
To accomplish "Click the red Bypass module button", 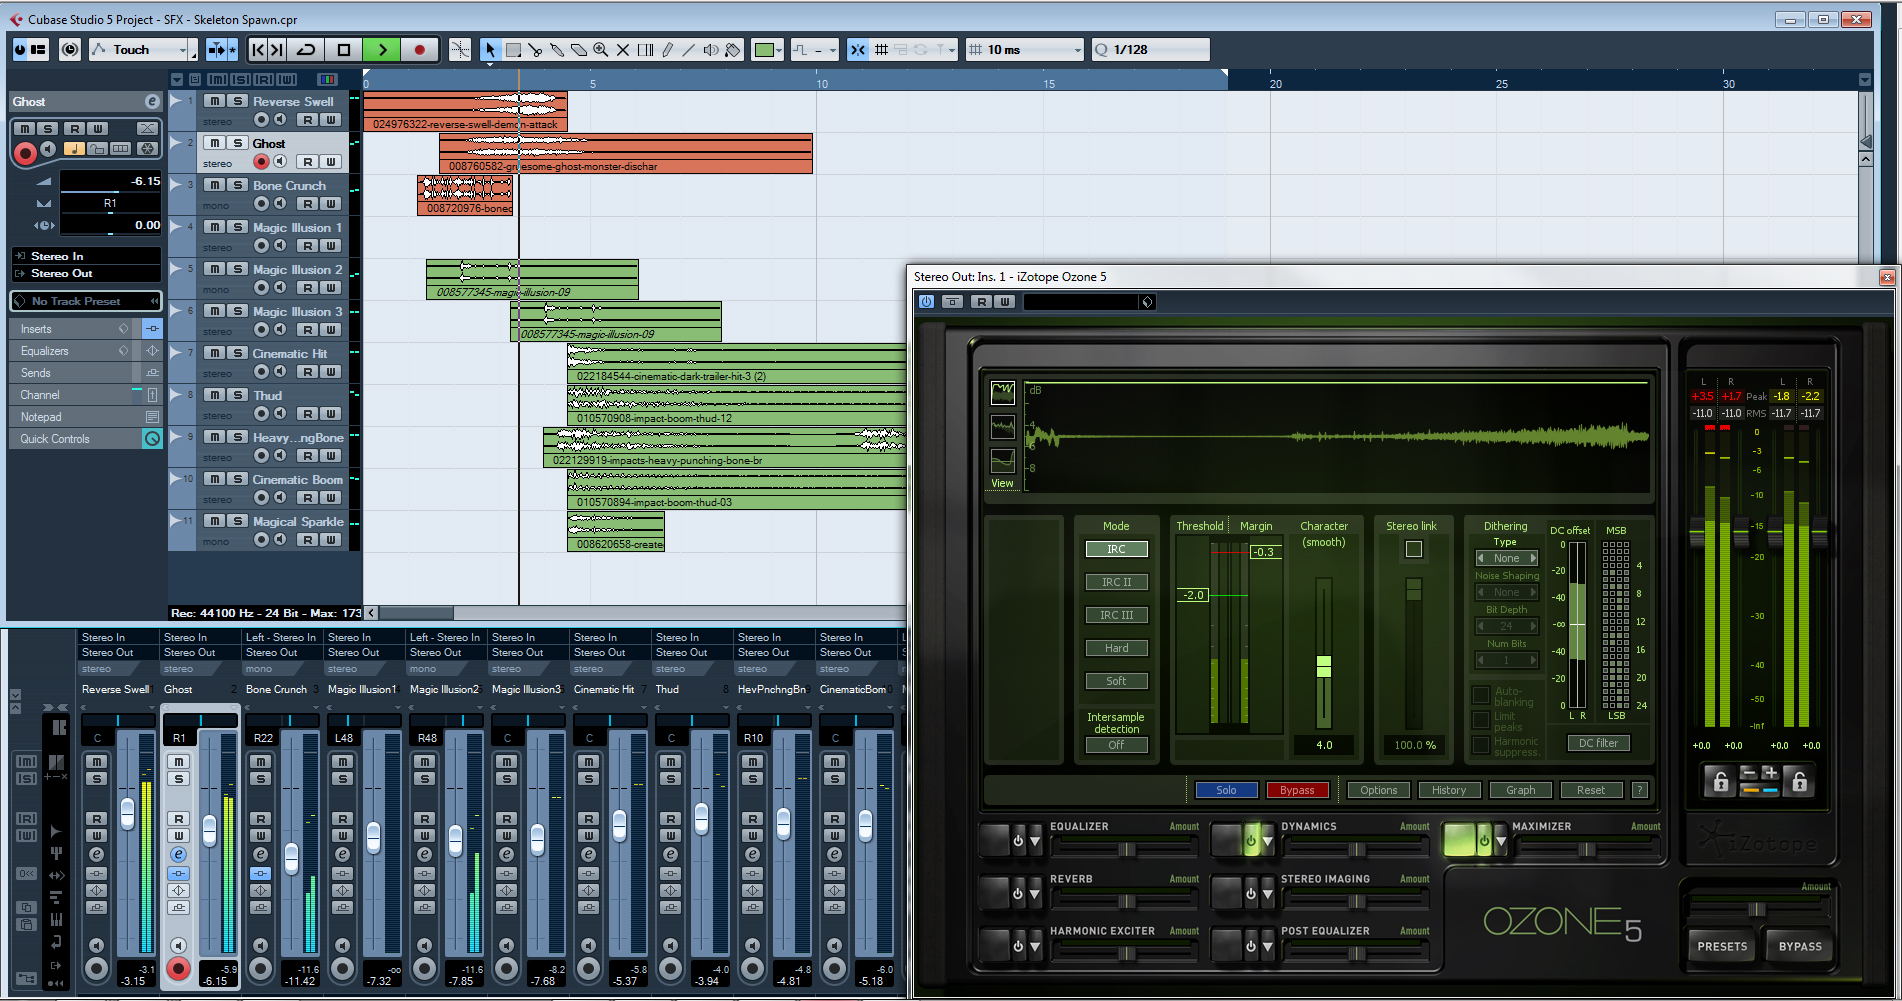I will coord(1297,790).
